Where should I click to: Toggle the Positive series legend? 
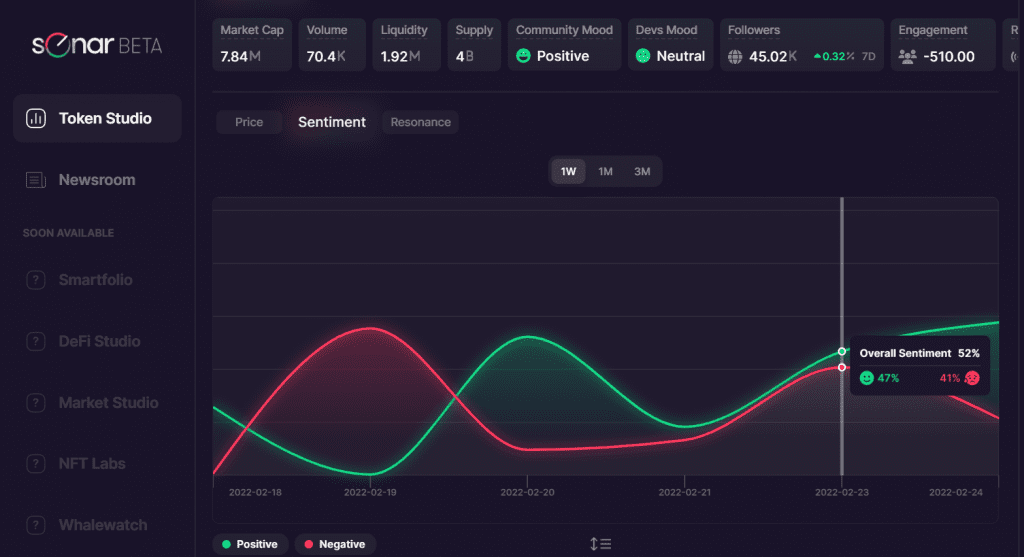pyautogui.click(x=251, y=544)
